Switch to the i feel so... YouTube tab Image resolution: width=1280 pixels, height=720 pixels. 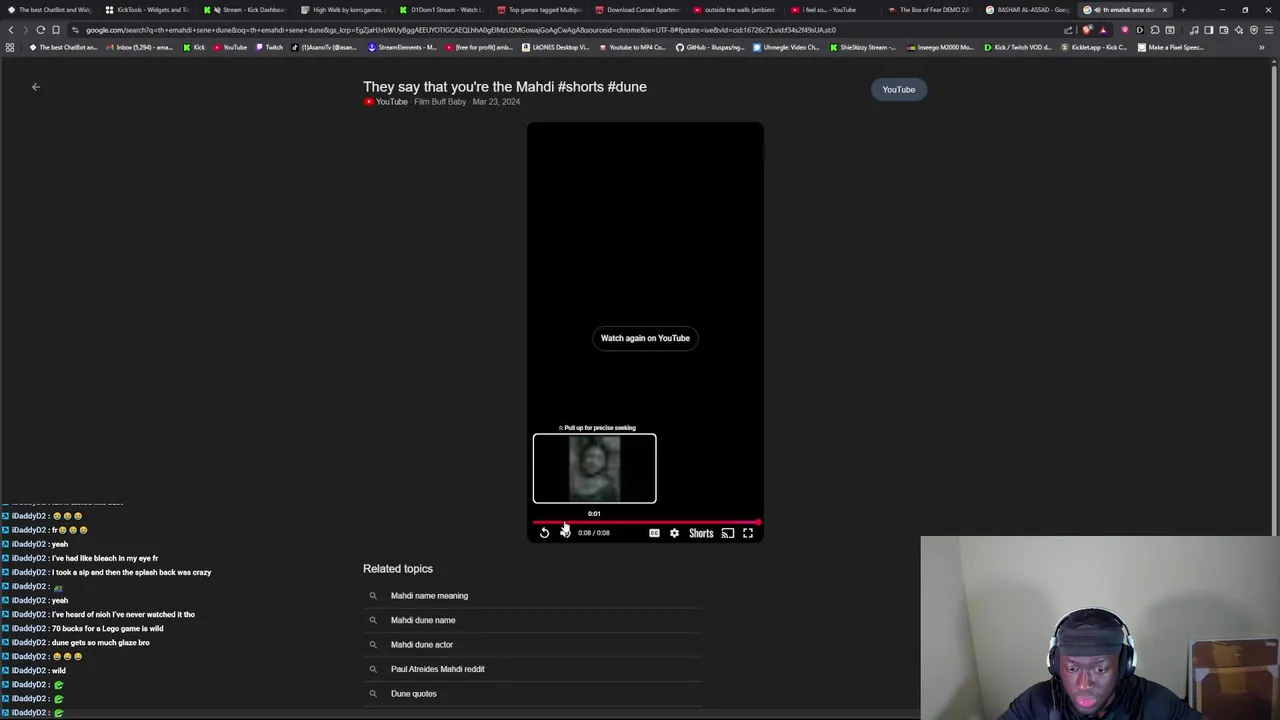pyautogui.click(x=833, y=10)
